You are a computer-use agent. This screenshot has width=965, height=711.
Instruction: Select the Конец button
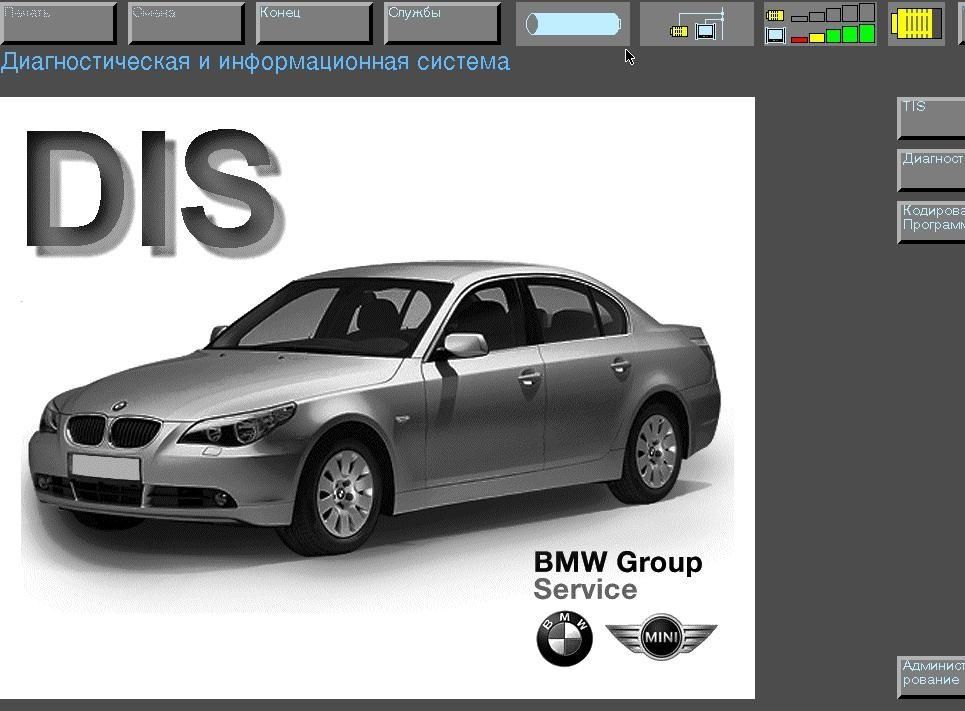pos(314,23)
